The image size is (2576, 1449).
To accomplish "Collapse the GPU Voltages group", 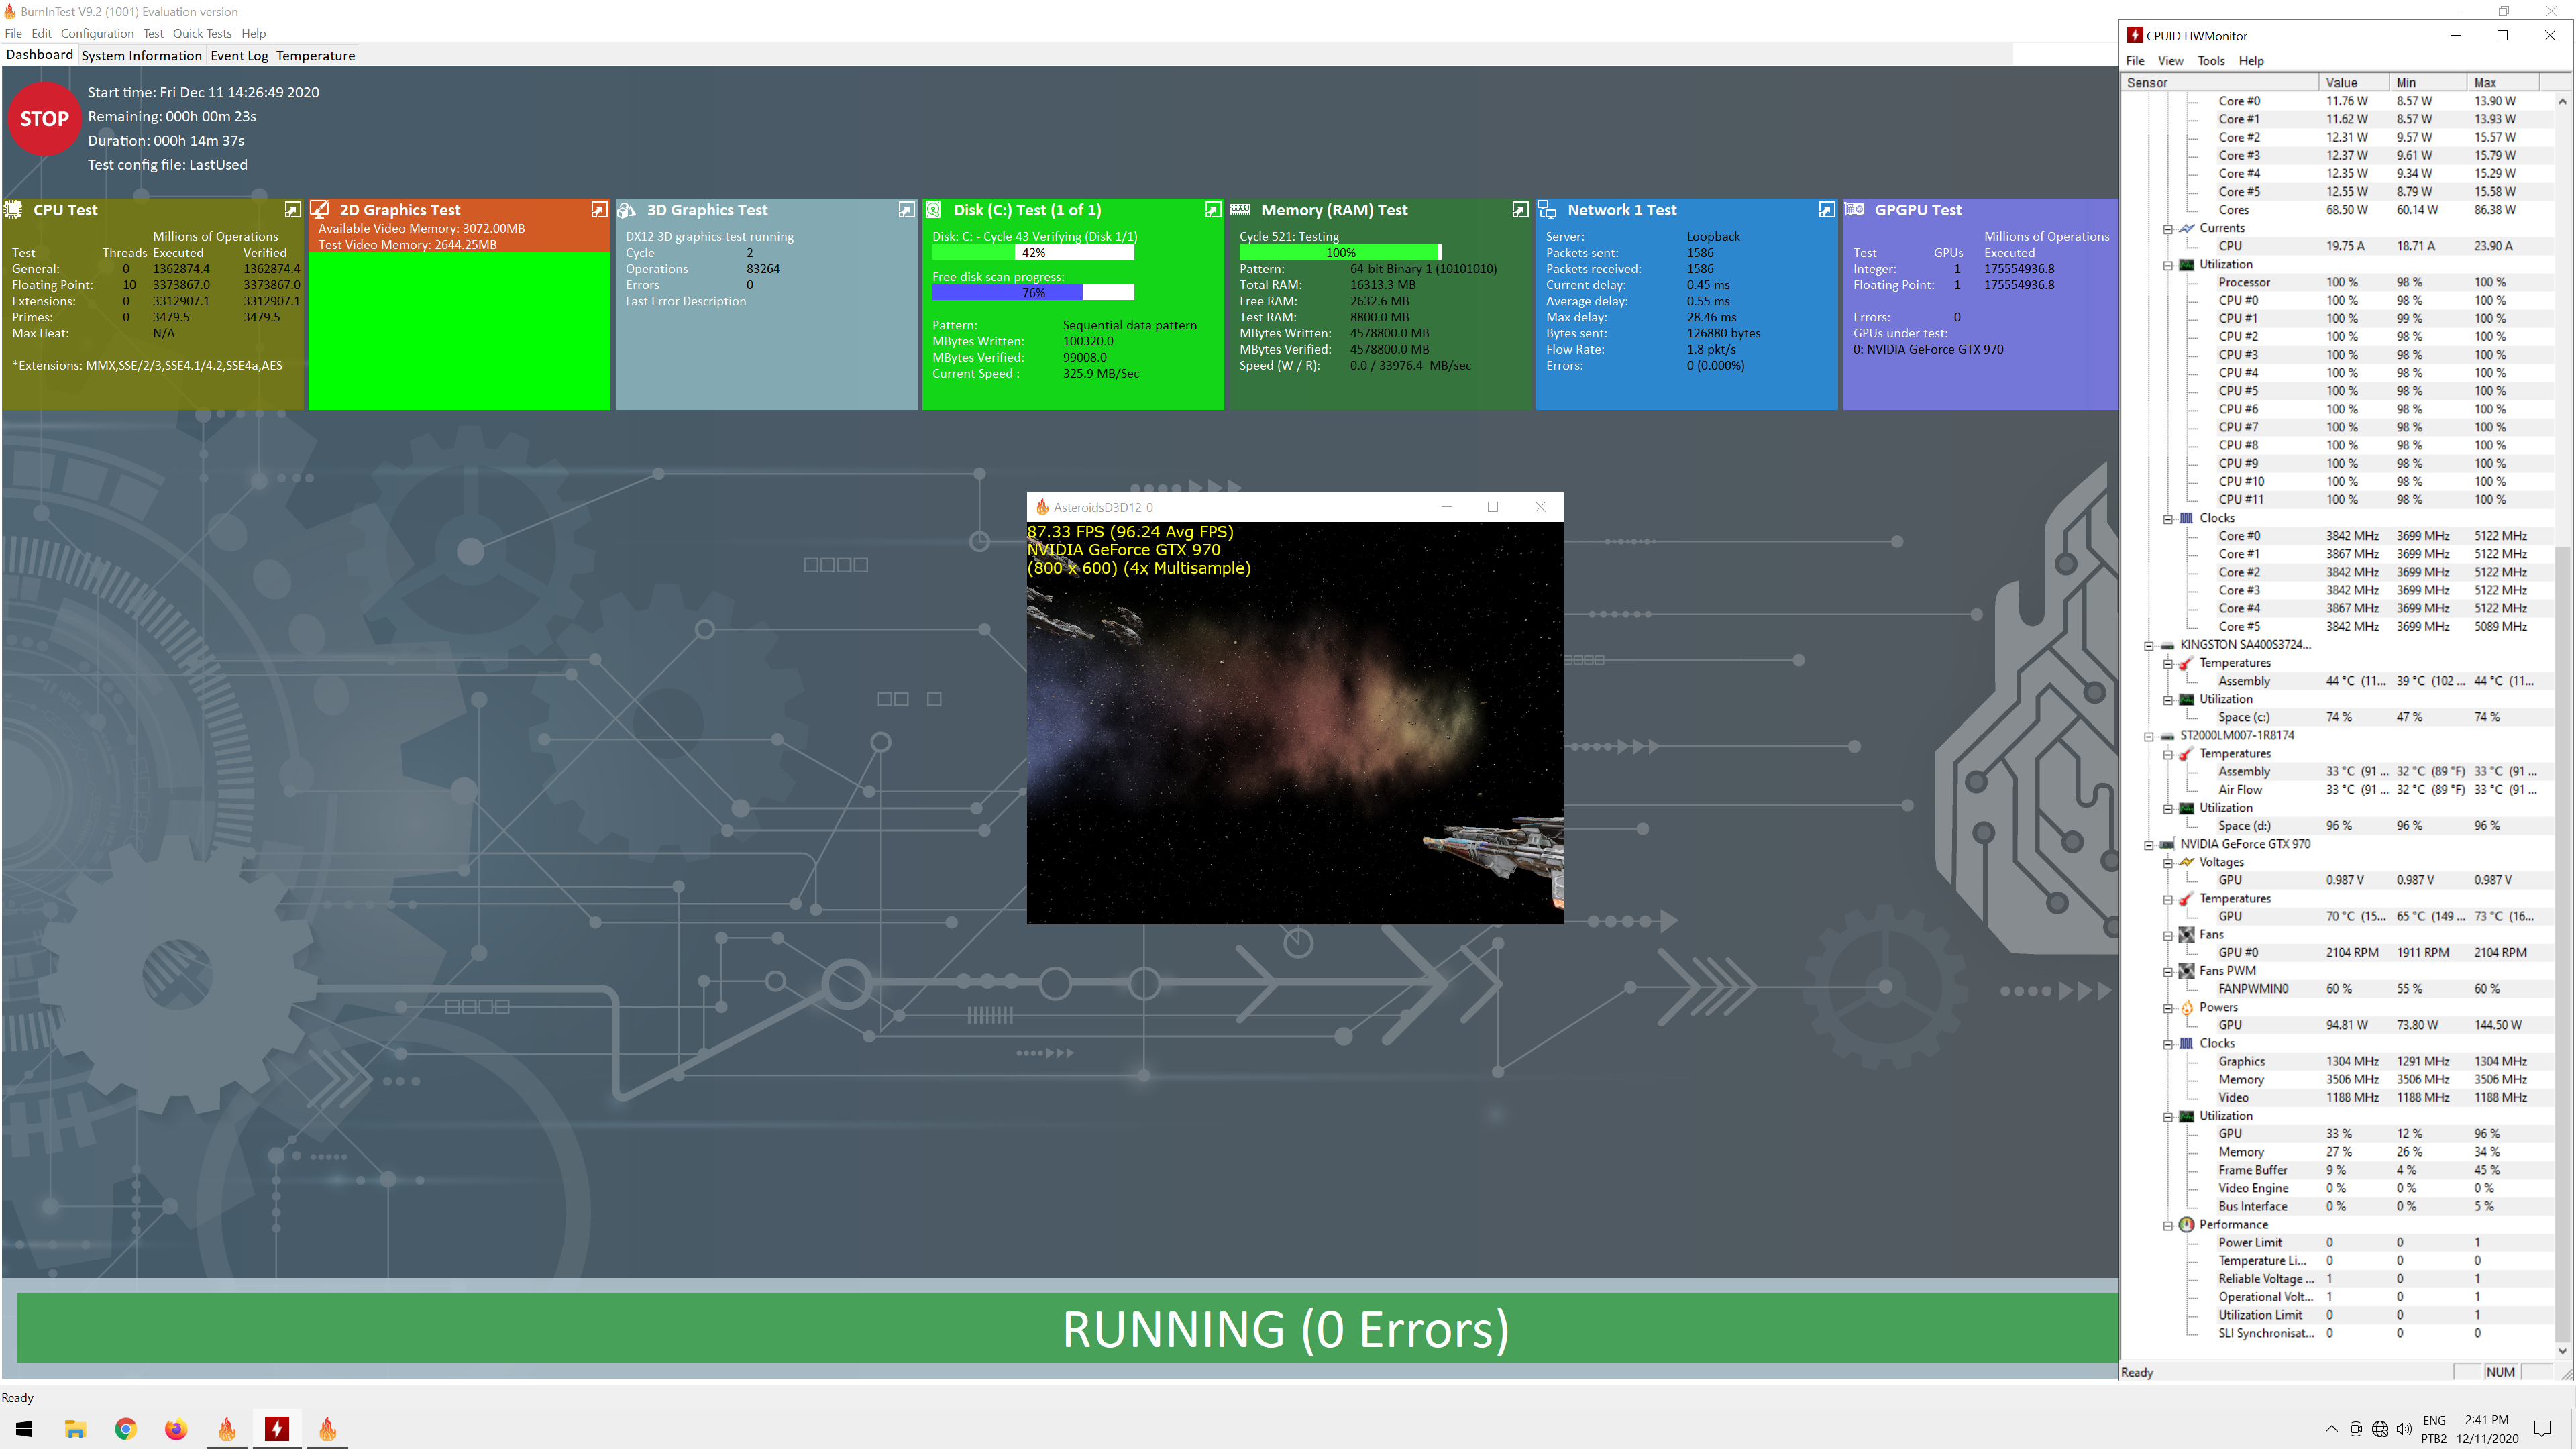I will pos(2167,862).
